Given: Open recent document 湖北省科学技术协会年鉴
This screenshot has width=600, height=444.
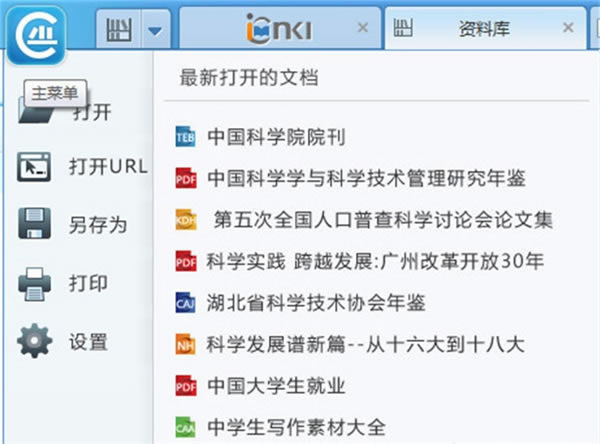Looking at the screenshot, I should [x=316, y=303].
